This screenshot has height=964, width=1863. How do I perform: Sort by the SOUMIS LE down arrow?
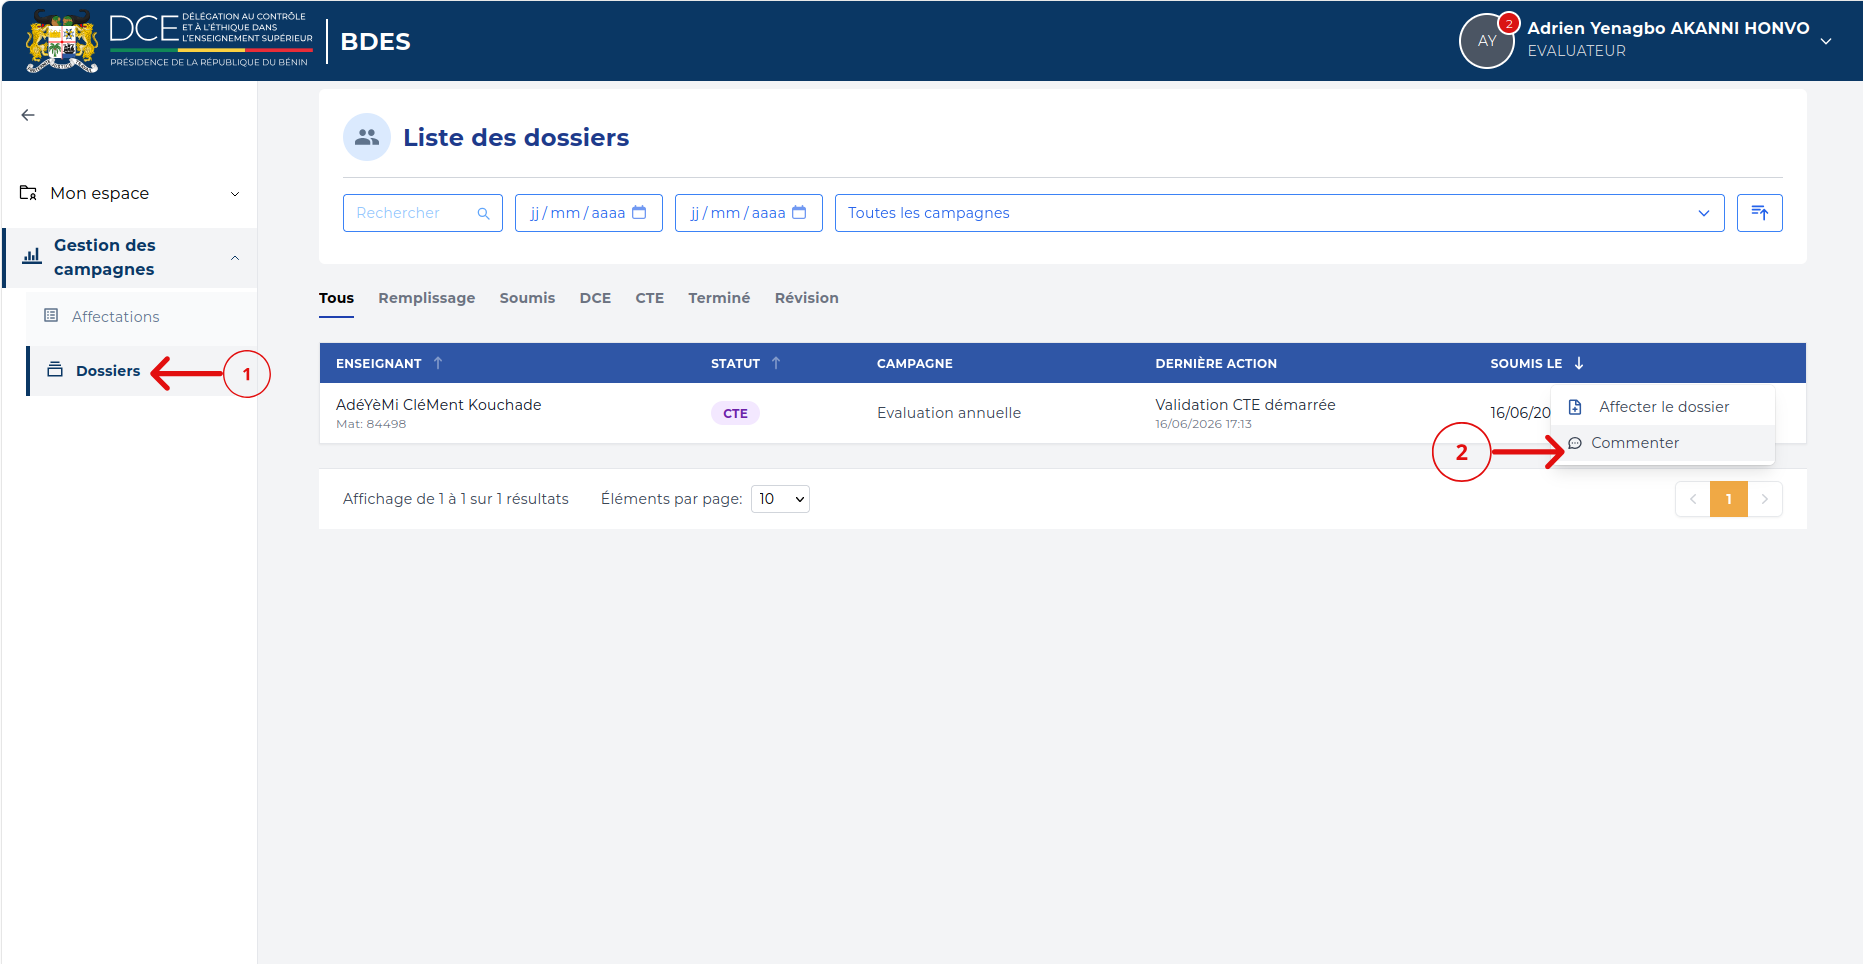pos(1579,363)
